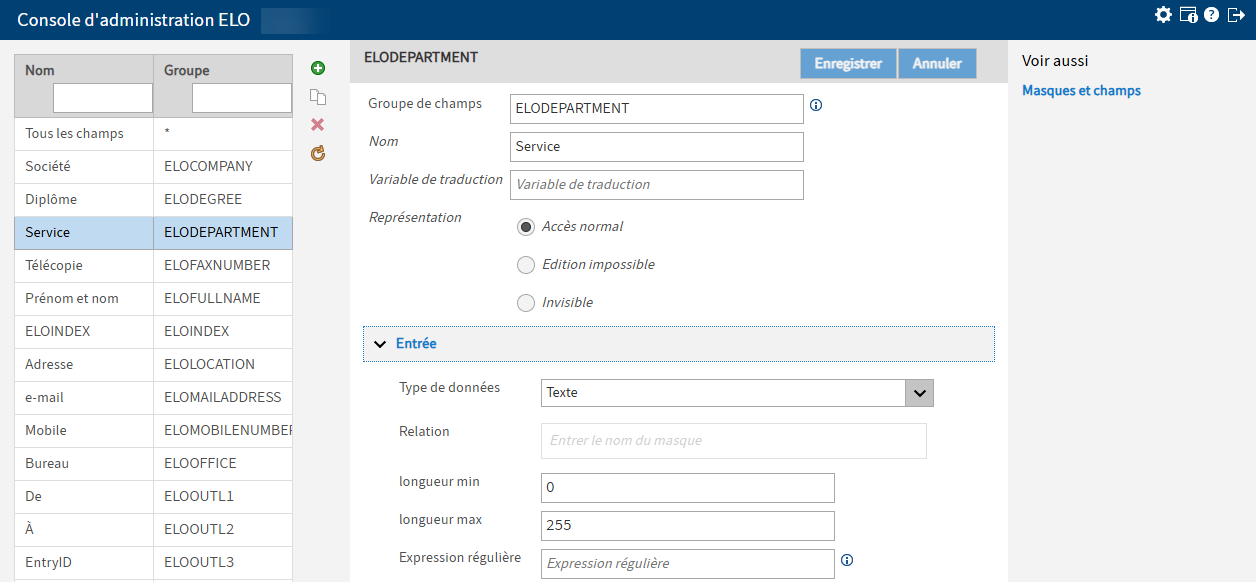
Task: Click info icon beside Expression régulière
Action: click(x=847, y=560)
